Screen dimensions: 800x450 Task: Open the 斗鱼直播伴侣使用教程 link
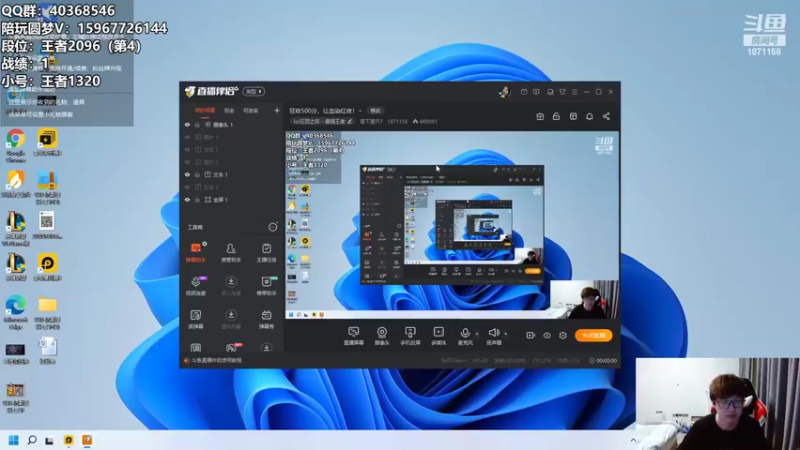(x=216, y=360)
